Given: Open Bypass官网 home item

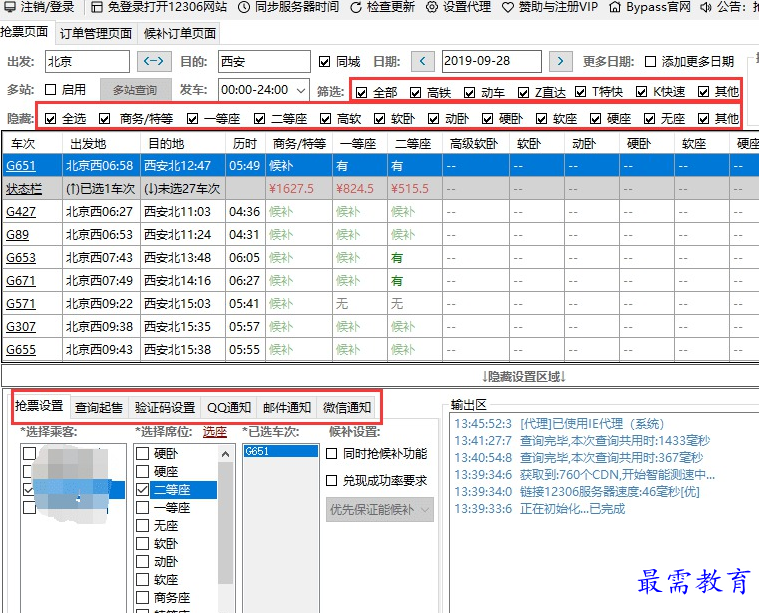Looking at the screenshot, I should (x=649, y=7).
